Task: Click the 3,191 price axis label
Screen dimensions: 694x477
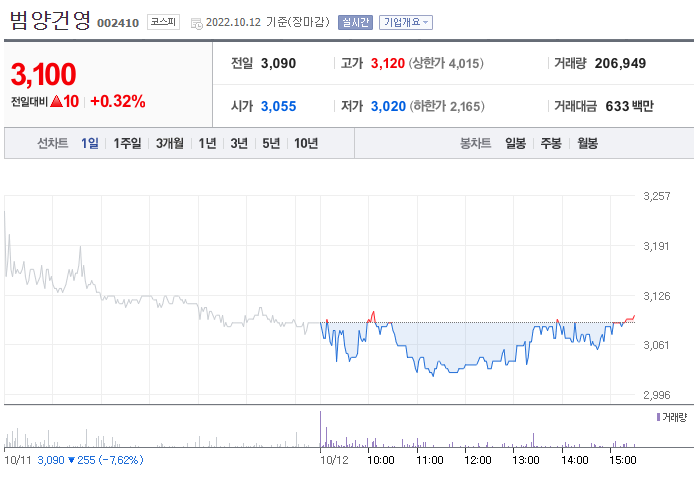Action: [656, 246]
